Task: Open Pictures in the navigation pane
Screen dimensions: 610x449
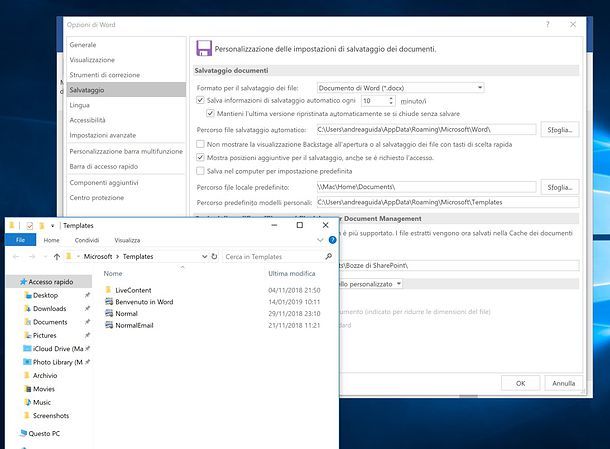Action: [x=44, y=335]
